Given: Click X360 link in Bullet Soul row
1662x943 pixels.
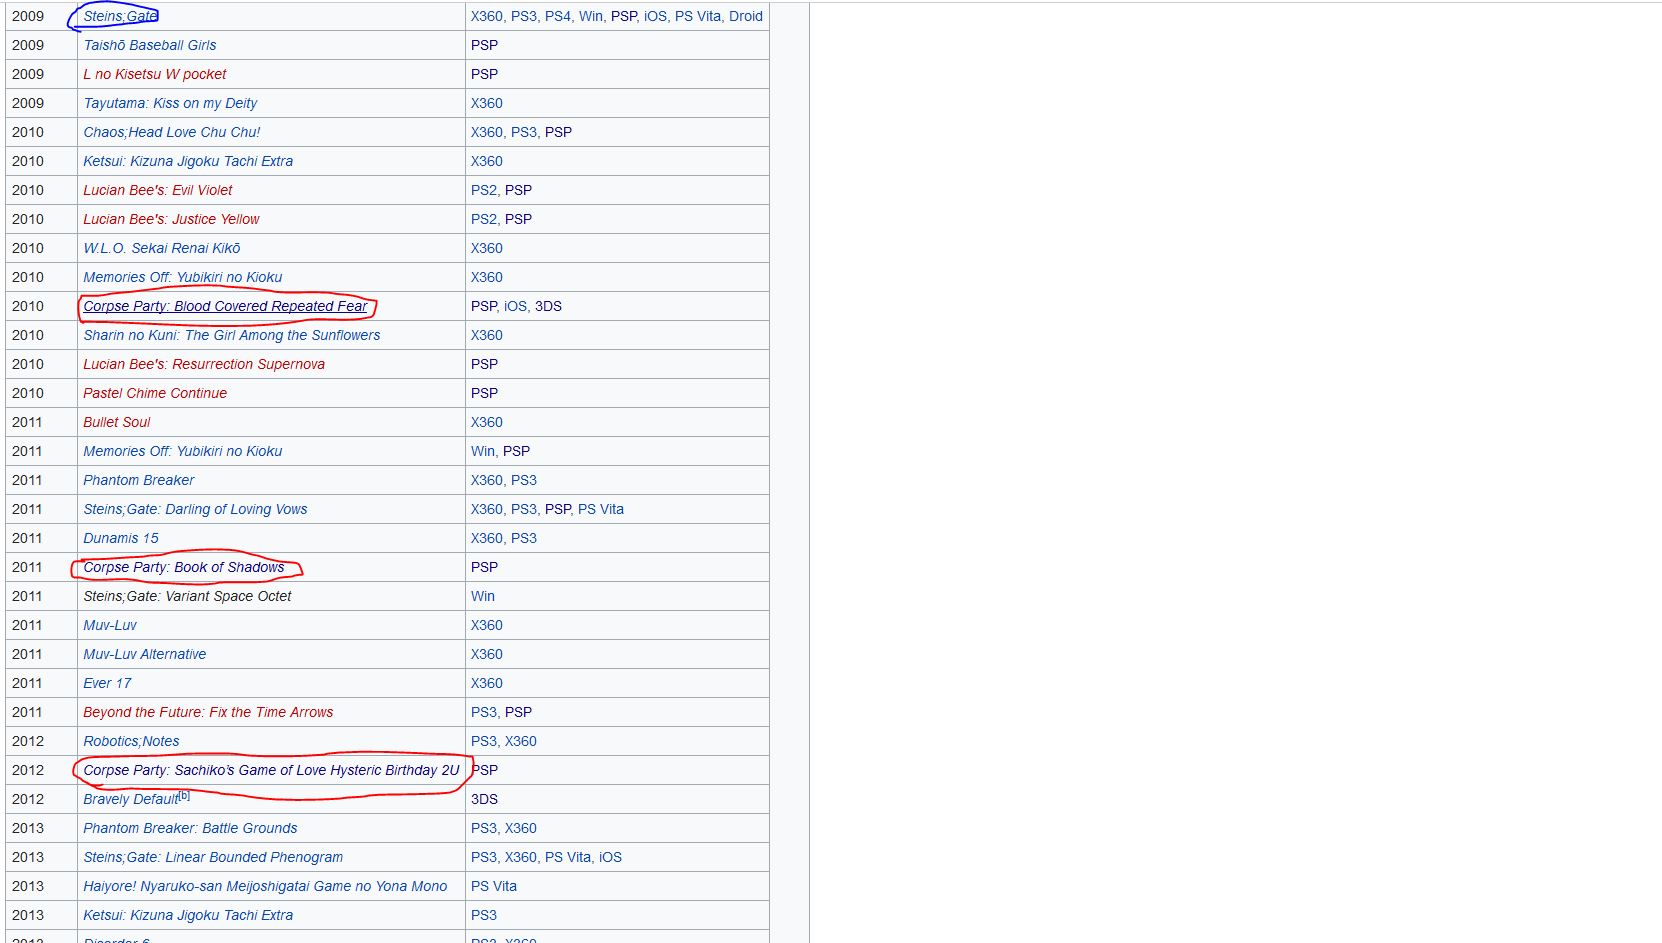Looking at the screenshot, I should pos(487,422).
